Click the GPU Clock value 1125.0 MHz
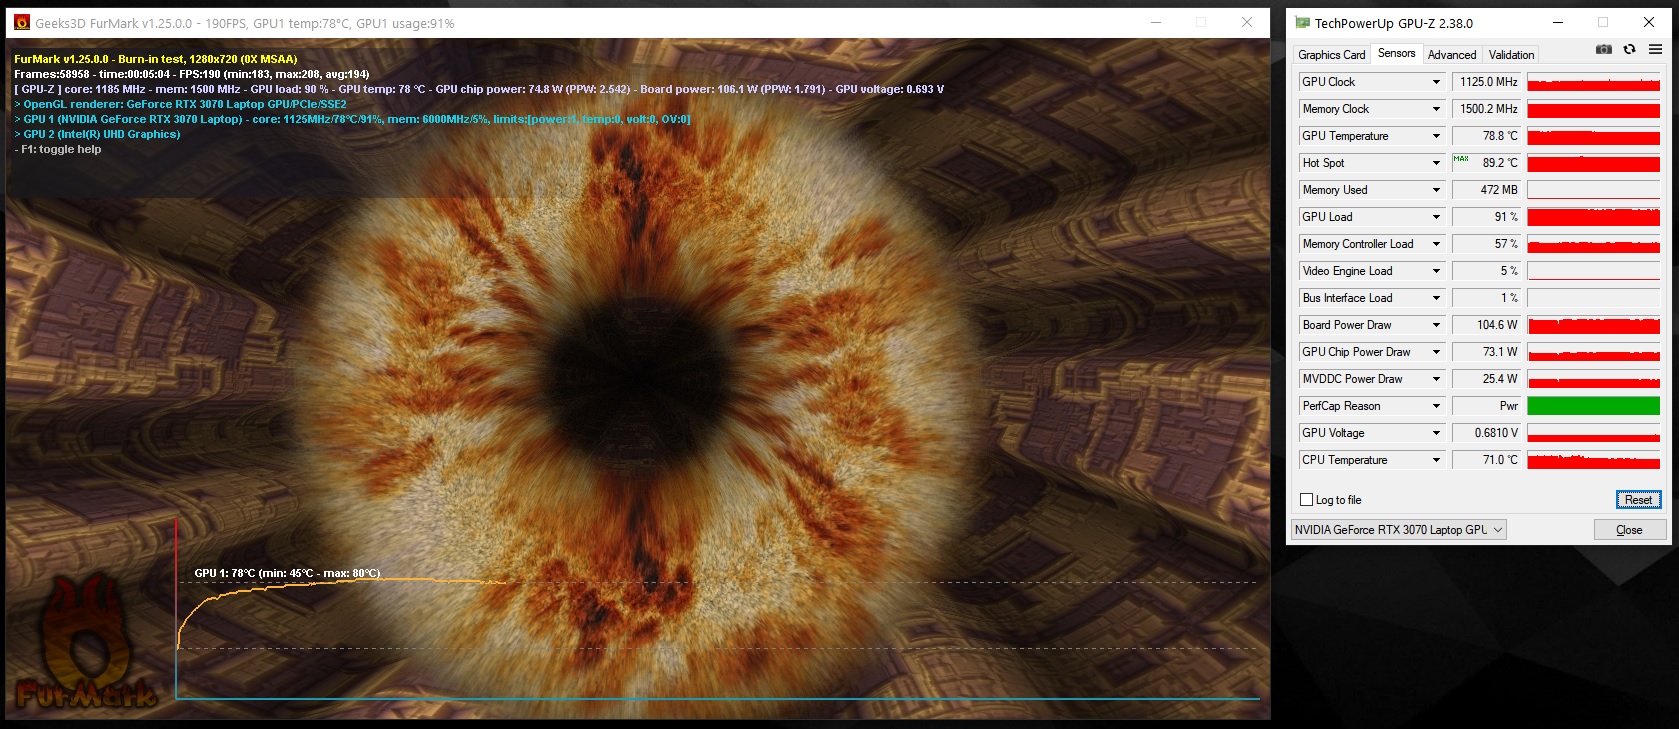Image resolution: width=1679 pixels, height=729 pixels. 1486,82
